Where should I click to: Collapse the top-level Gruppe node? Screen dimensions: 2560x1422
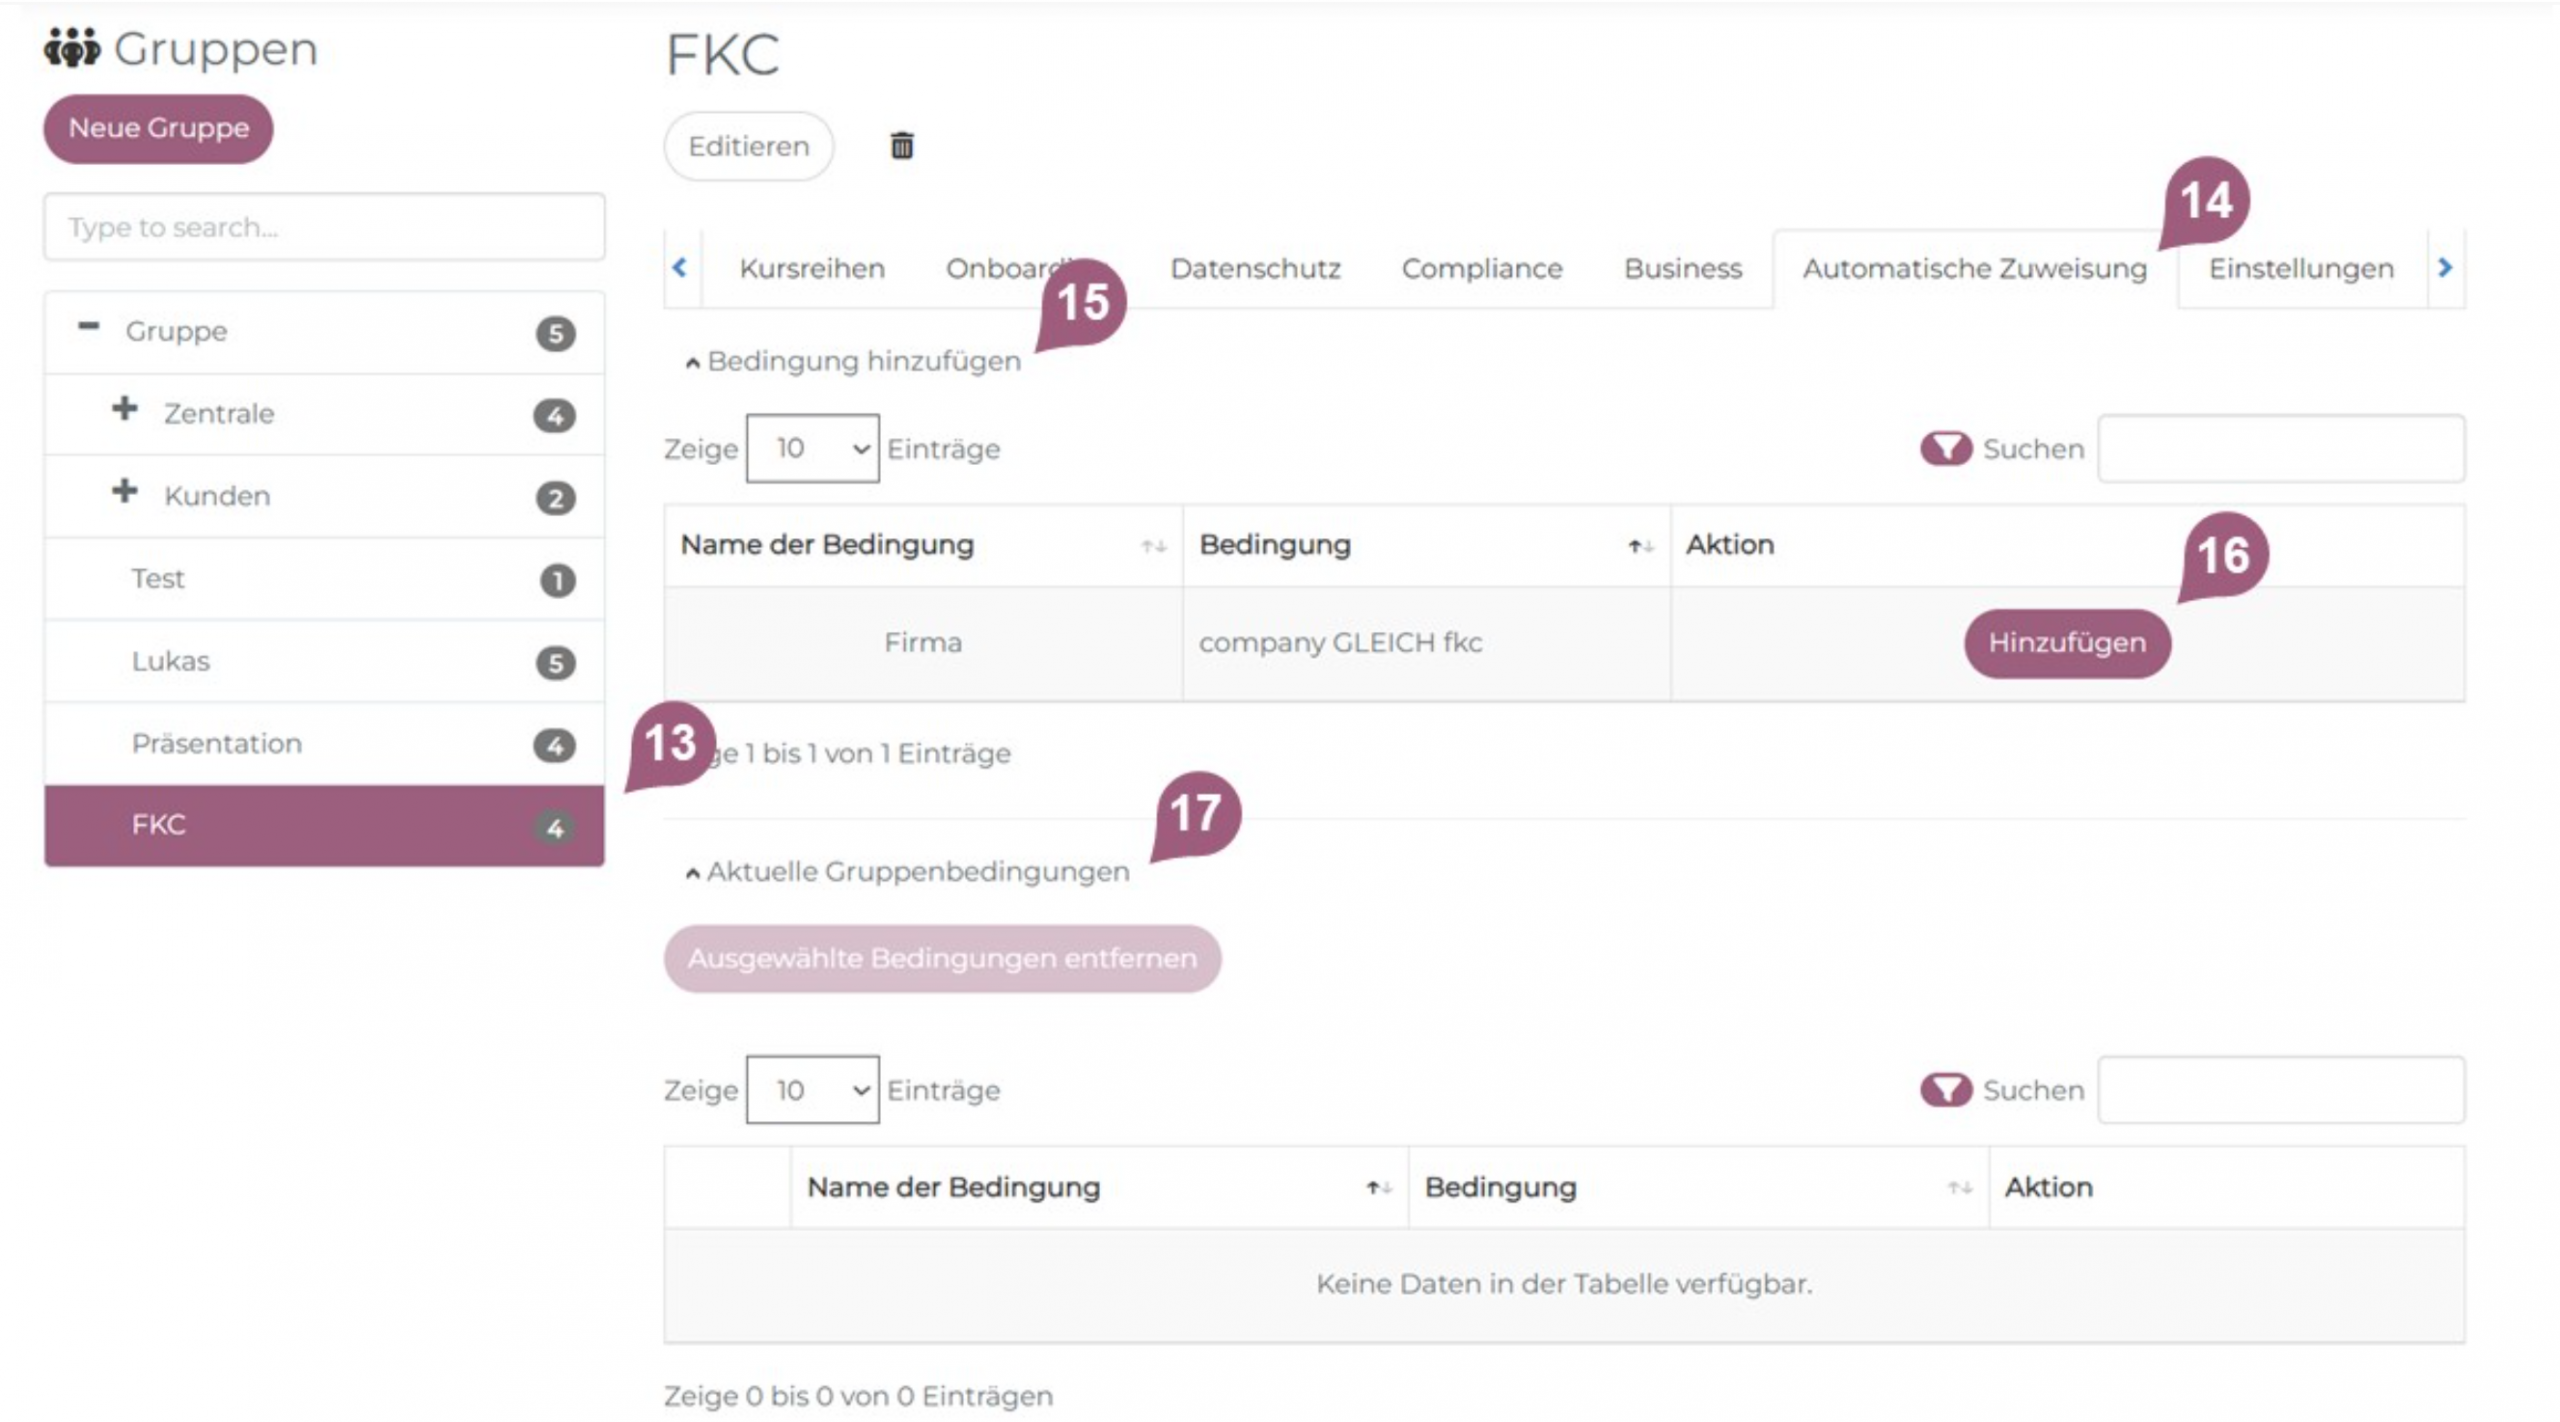pyautogui.click(x=89, y=327)
